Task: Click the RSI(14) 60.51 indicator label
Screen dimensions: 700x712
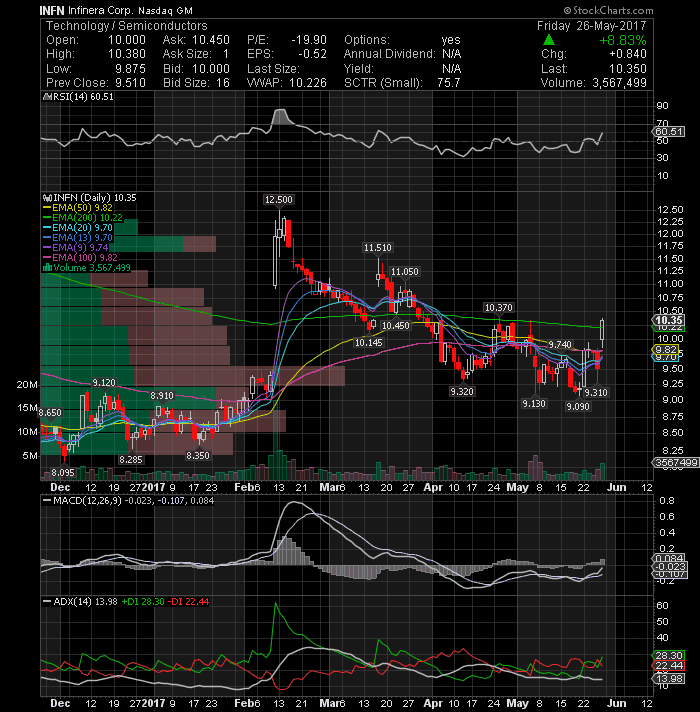Action: [84, 97]
